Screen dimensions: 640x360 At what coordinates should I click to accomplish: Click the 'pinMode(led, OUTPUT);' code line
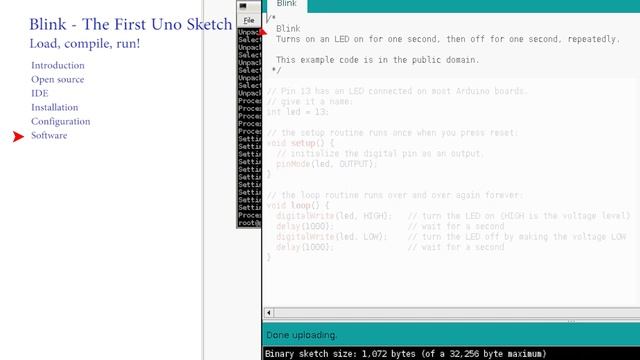click(x=327, y=164)
